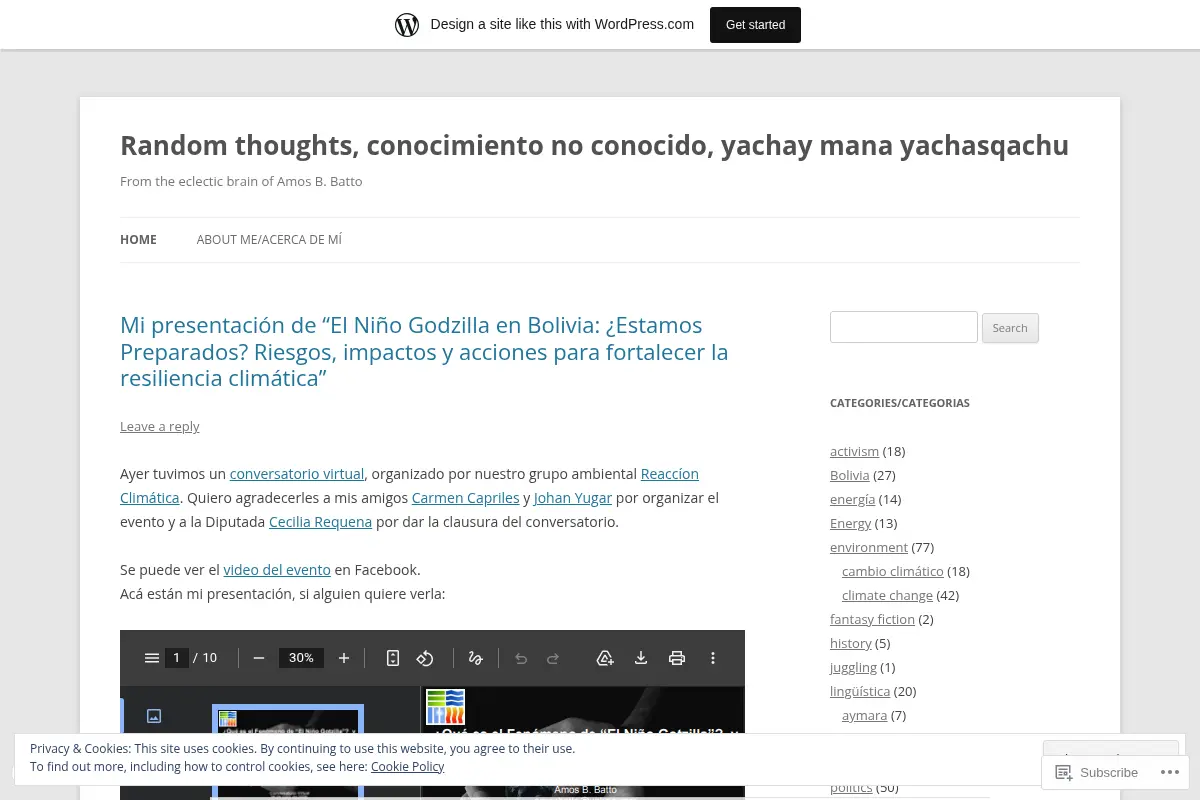Go to the HOME menu item

click(138, 240)
